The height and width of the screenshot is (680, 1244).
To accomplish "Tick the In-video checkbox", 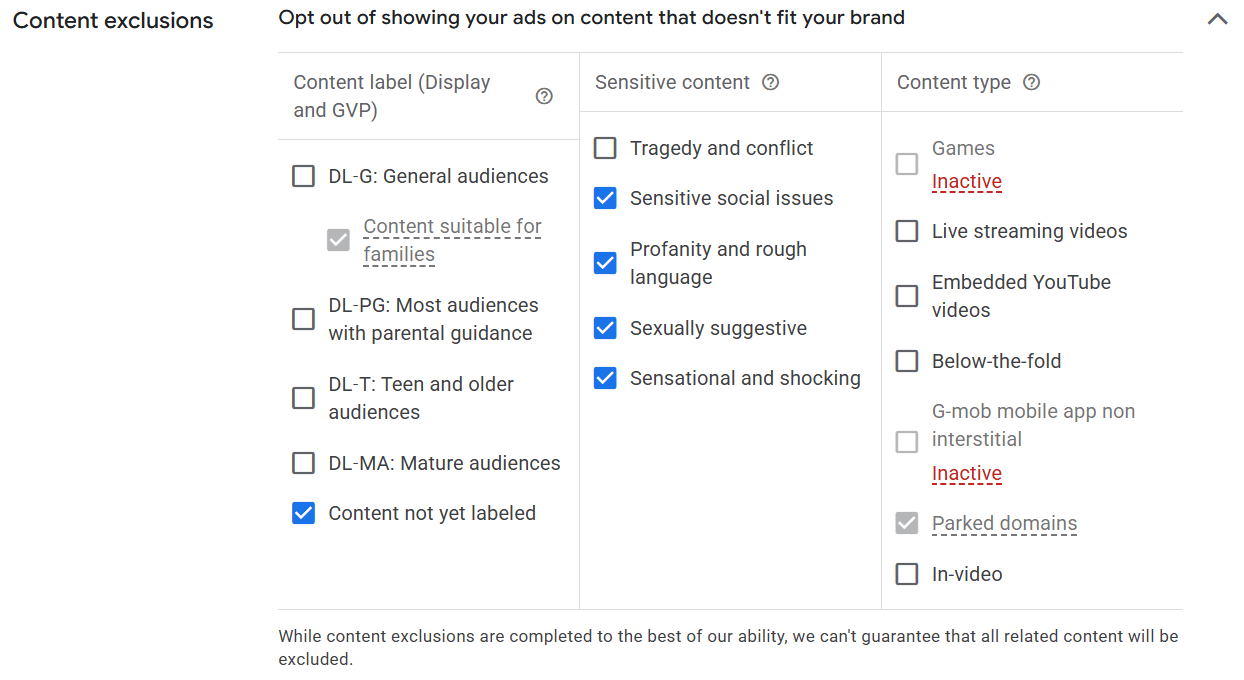I will (x=907, y=574).
